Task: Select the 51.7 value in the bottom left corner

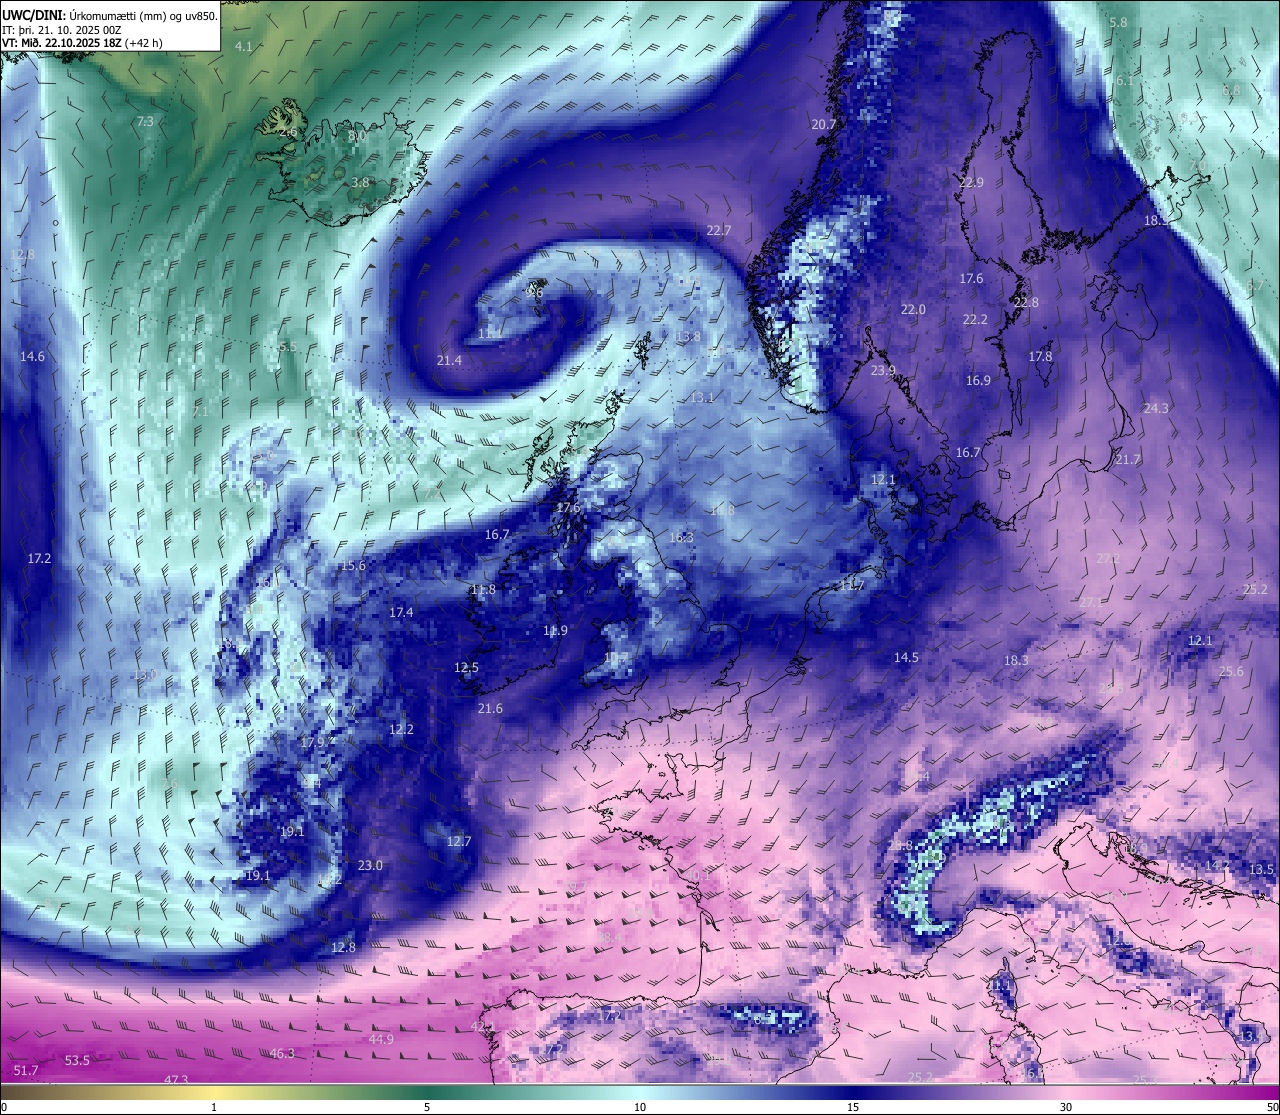Action: 26,1071
